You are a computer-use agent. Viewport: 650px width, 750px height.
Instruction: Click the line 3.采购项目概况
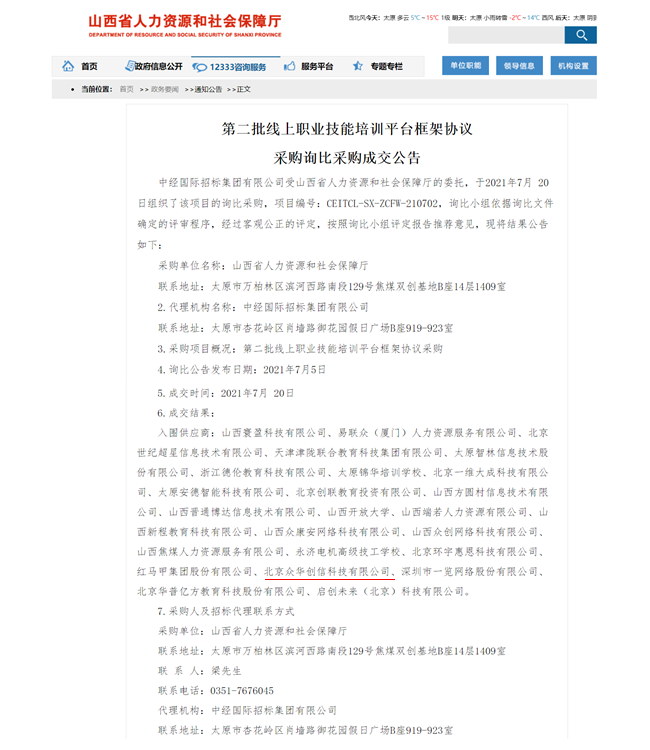click(300, 349)
